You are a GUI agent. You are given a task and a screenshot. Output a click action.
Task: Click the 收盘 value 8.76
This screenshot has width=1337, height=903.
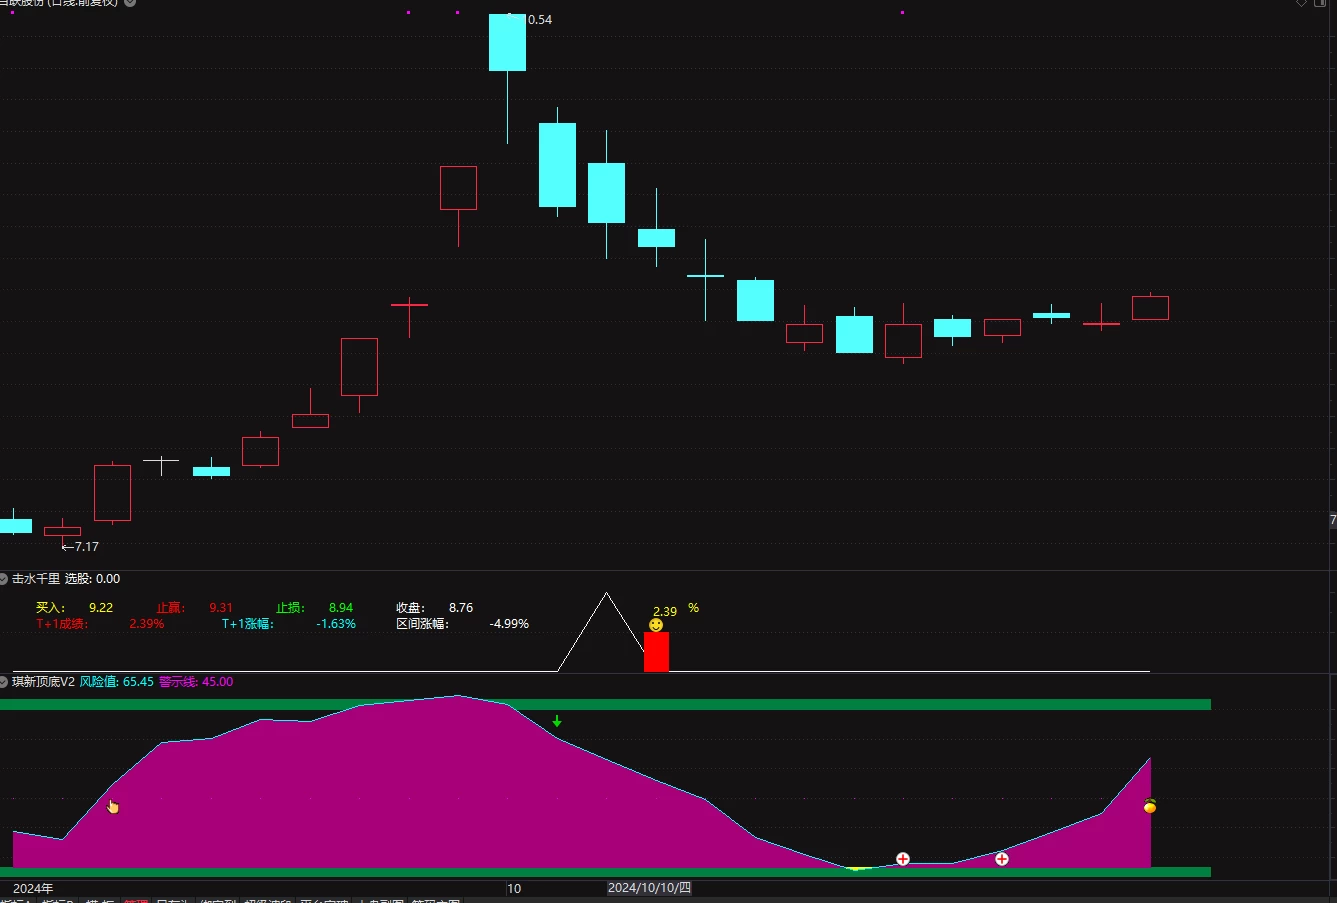tap(461, 608)
